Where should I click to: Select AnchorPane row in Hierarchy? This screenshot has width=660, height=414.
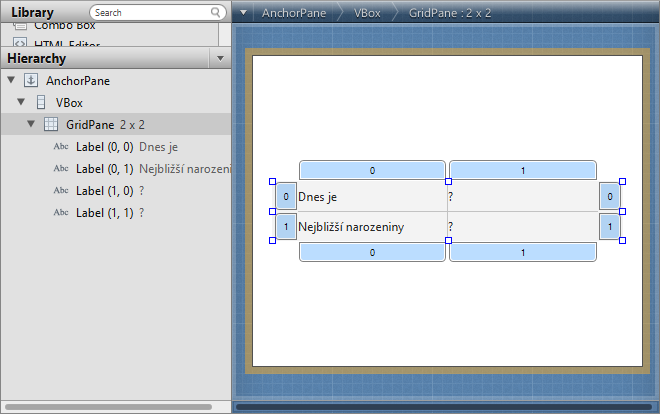tap(116, 80)
